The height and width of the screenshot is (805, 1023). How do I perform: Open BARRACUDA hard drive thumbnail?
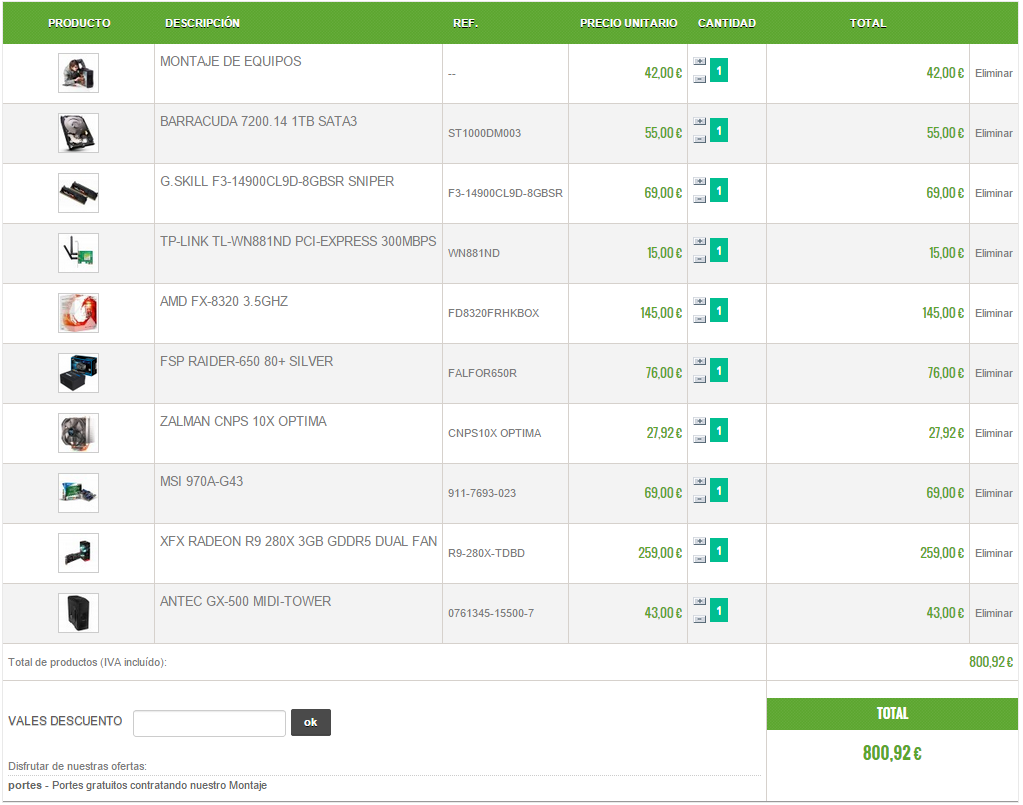(78, 133)
